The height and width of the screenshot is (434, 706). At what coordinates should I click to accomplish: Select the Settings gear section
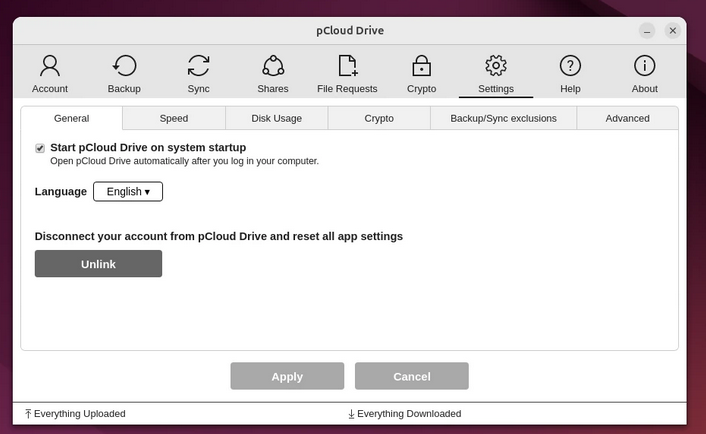[496, 74]
